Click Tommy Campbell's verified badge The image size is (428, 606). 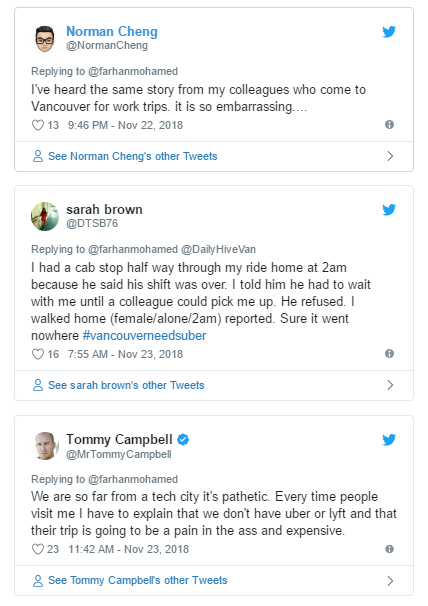(x=183, y=439)
